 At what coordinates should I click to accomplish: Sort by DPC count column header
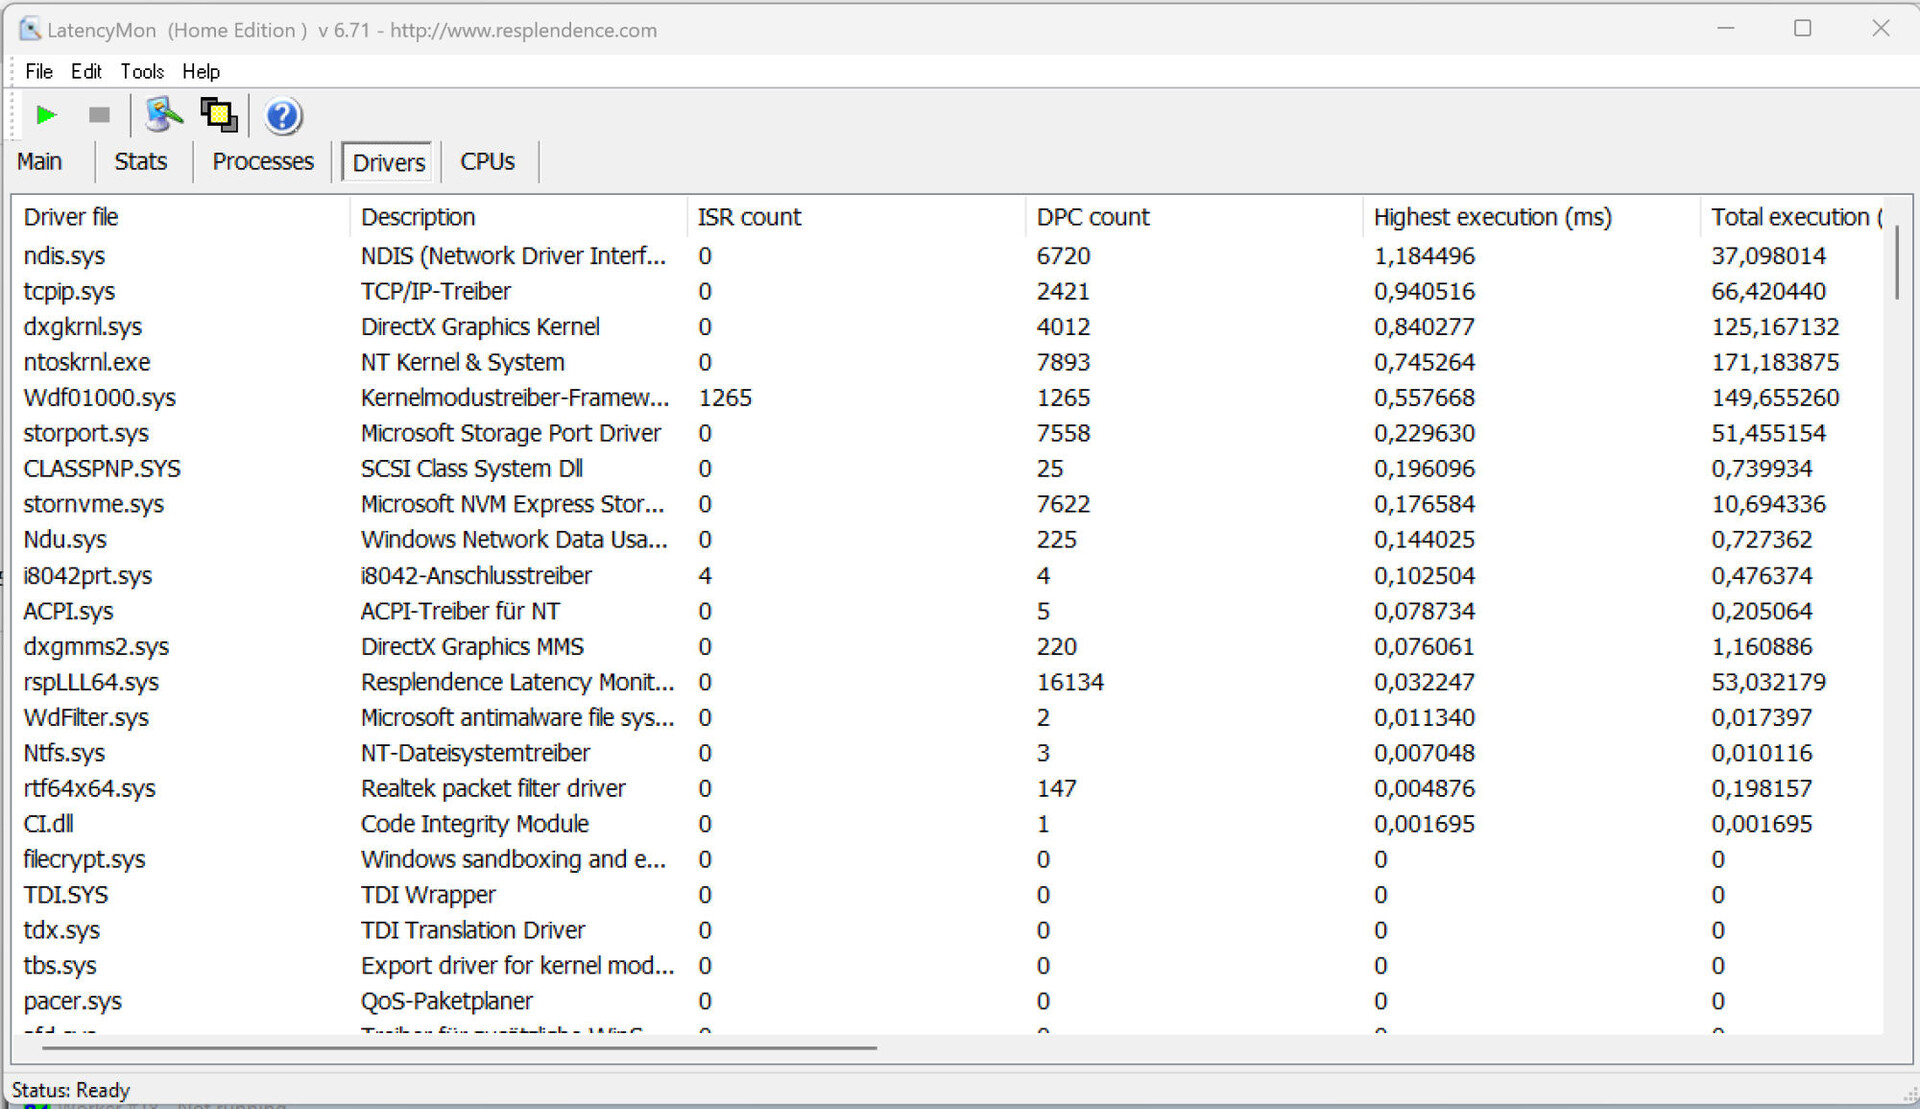(x=1093, y=217)
